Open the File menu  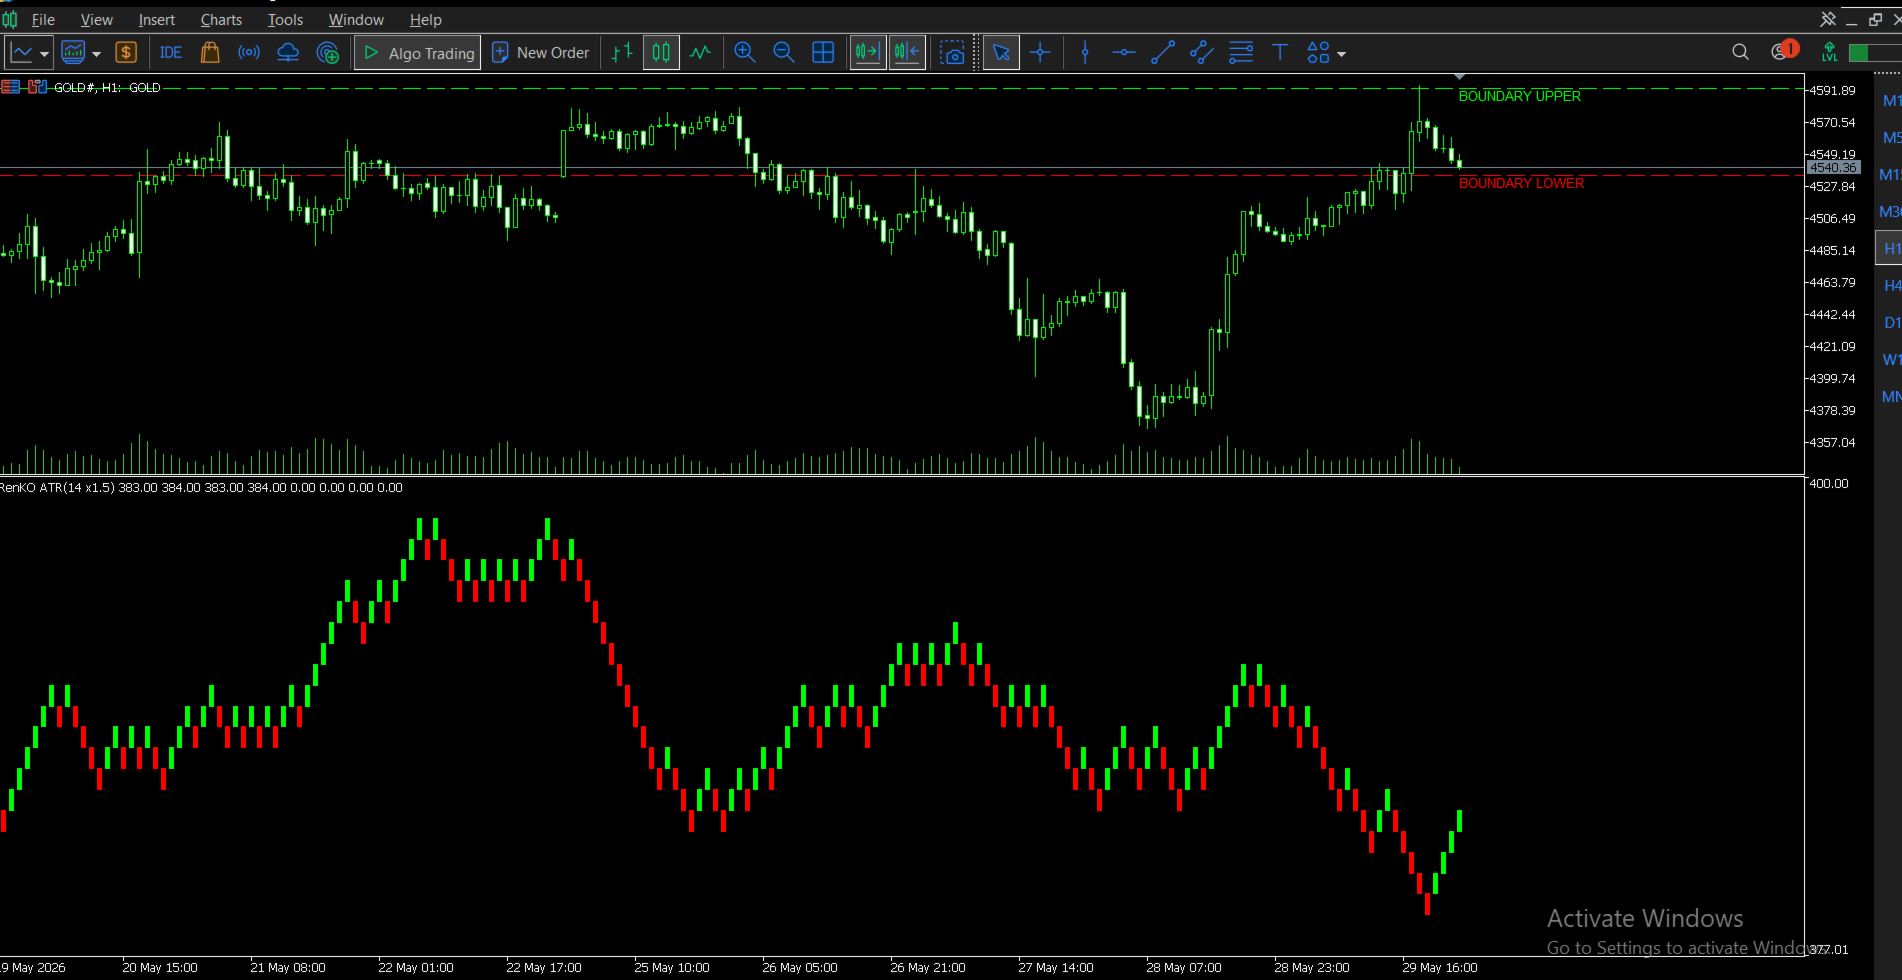tap(43, 20)
